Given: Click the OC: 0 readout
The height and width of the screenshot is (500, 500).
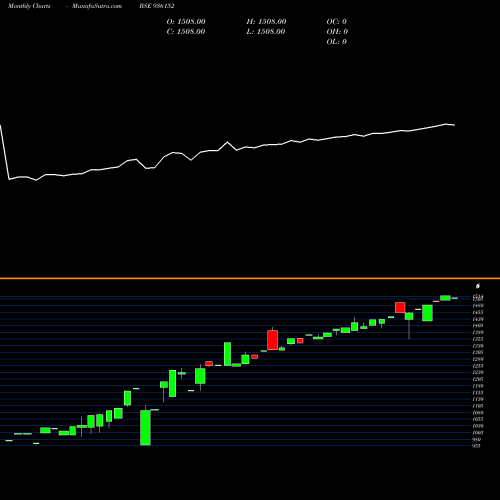Looking at the screenshot, I should (x=337, y=21).
